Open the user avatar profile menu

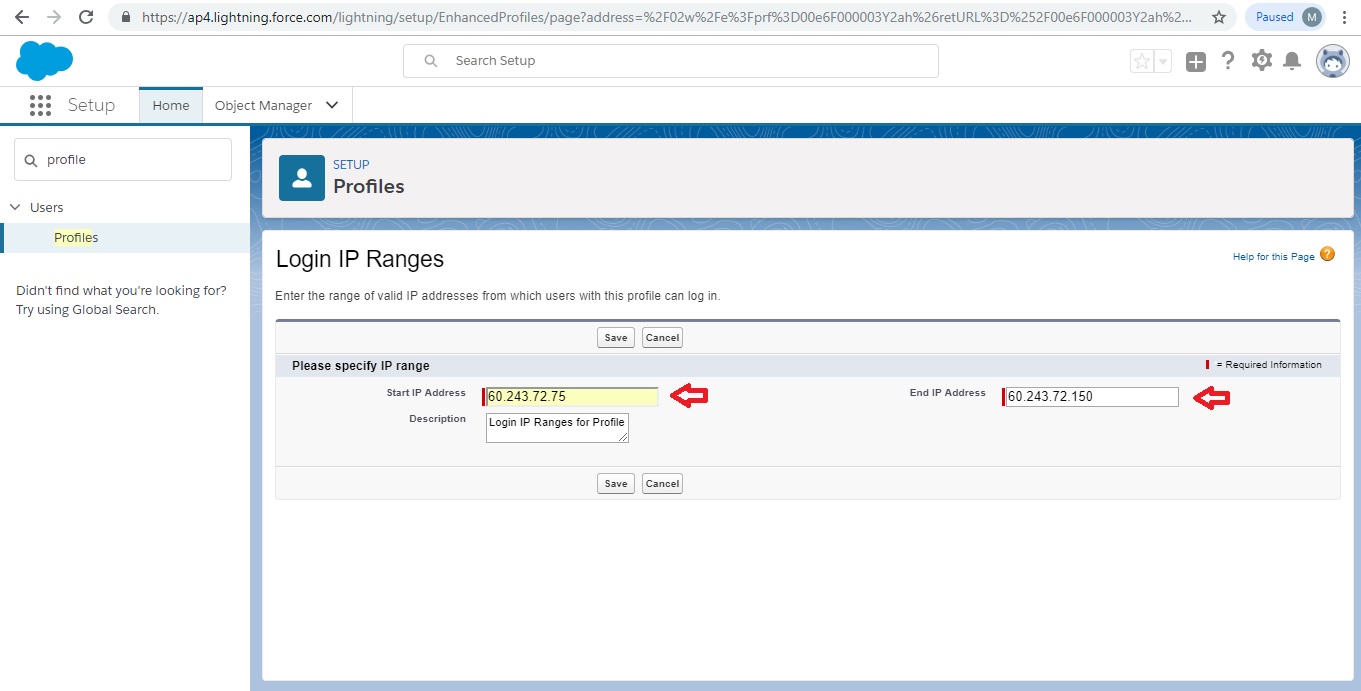(x=1332, y=61)
